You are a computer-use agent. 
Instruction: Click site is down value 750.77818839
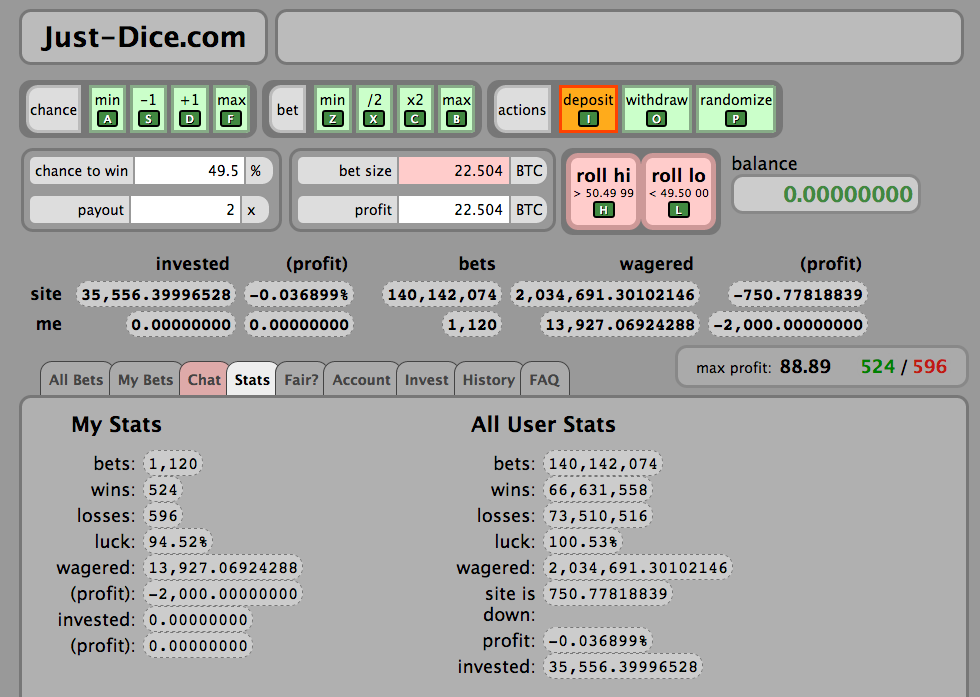pyautogui.click(x=608, y=593)
